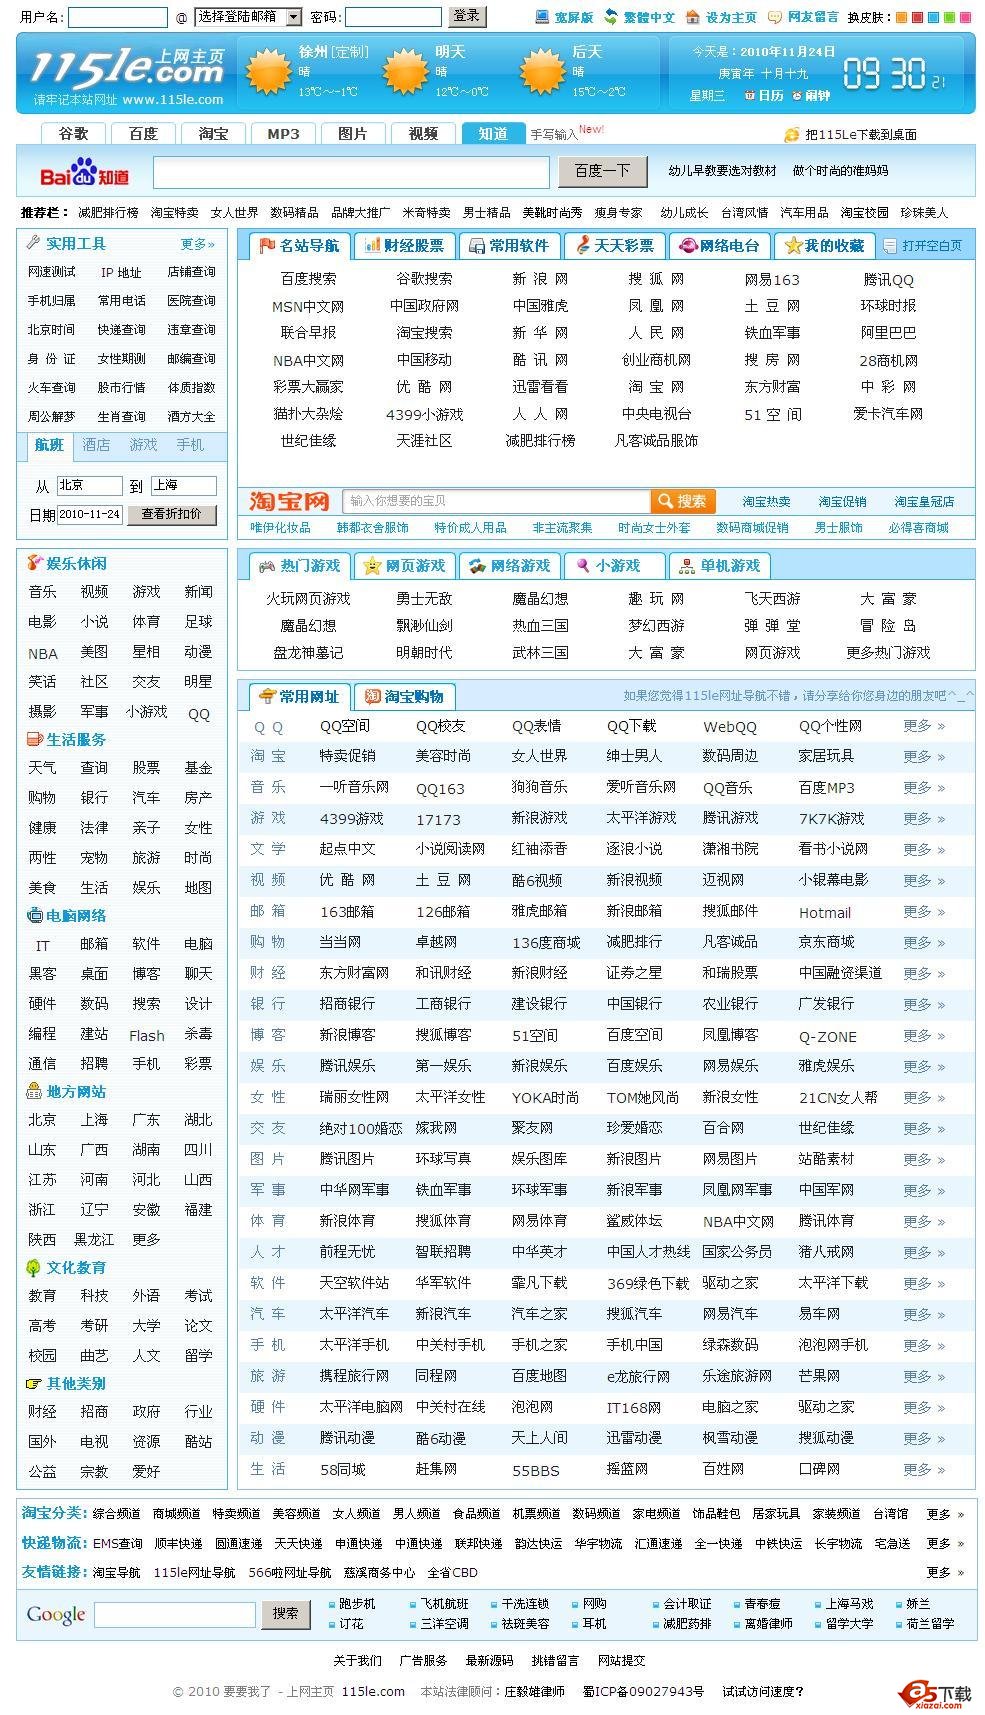The width and height of the screenshot is (985, 1715).
Task: Click the 娱乐休闲 section icon
Action: [x=35, y=563]
